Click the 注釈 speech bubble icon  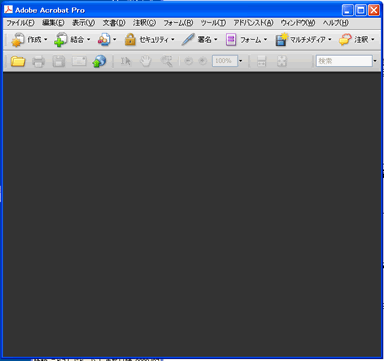click(345, 39)
